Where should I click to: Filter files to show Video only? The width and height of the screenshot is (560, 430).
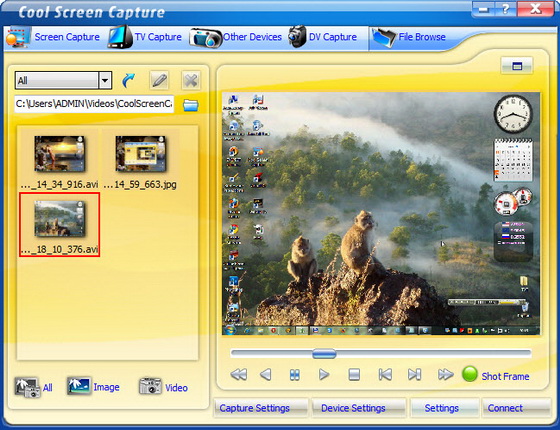163,387
